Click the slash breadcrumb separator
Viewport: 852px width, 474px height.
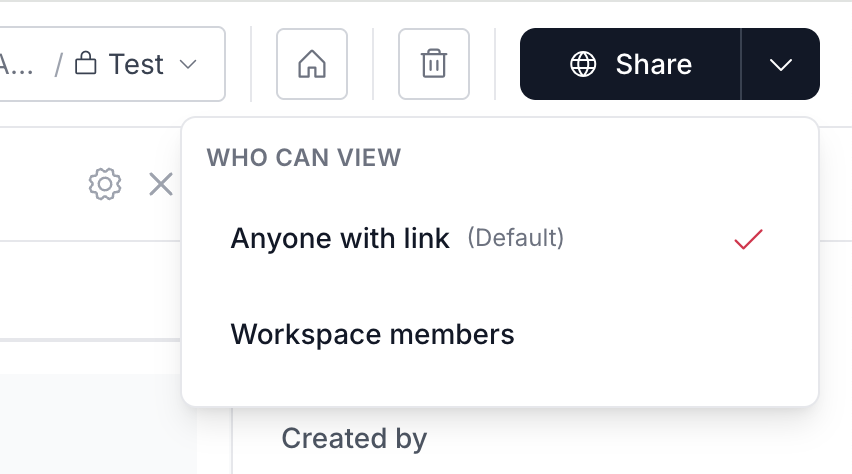[58, 65]
